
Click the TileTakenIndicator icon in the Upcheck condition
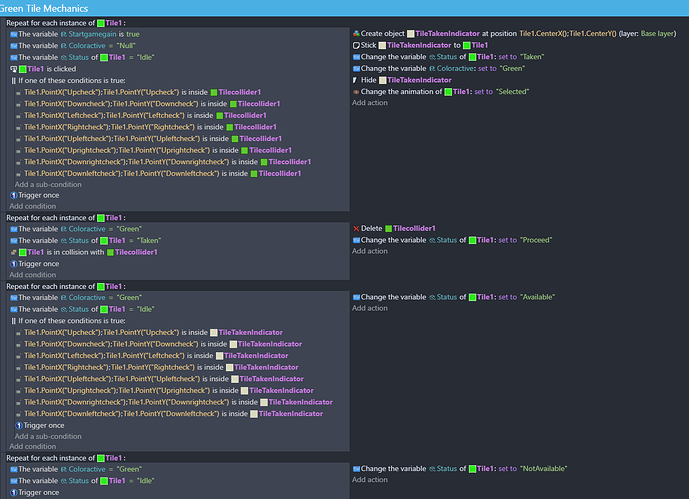(x=214, y=333)
